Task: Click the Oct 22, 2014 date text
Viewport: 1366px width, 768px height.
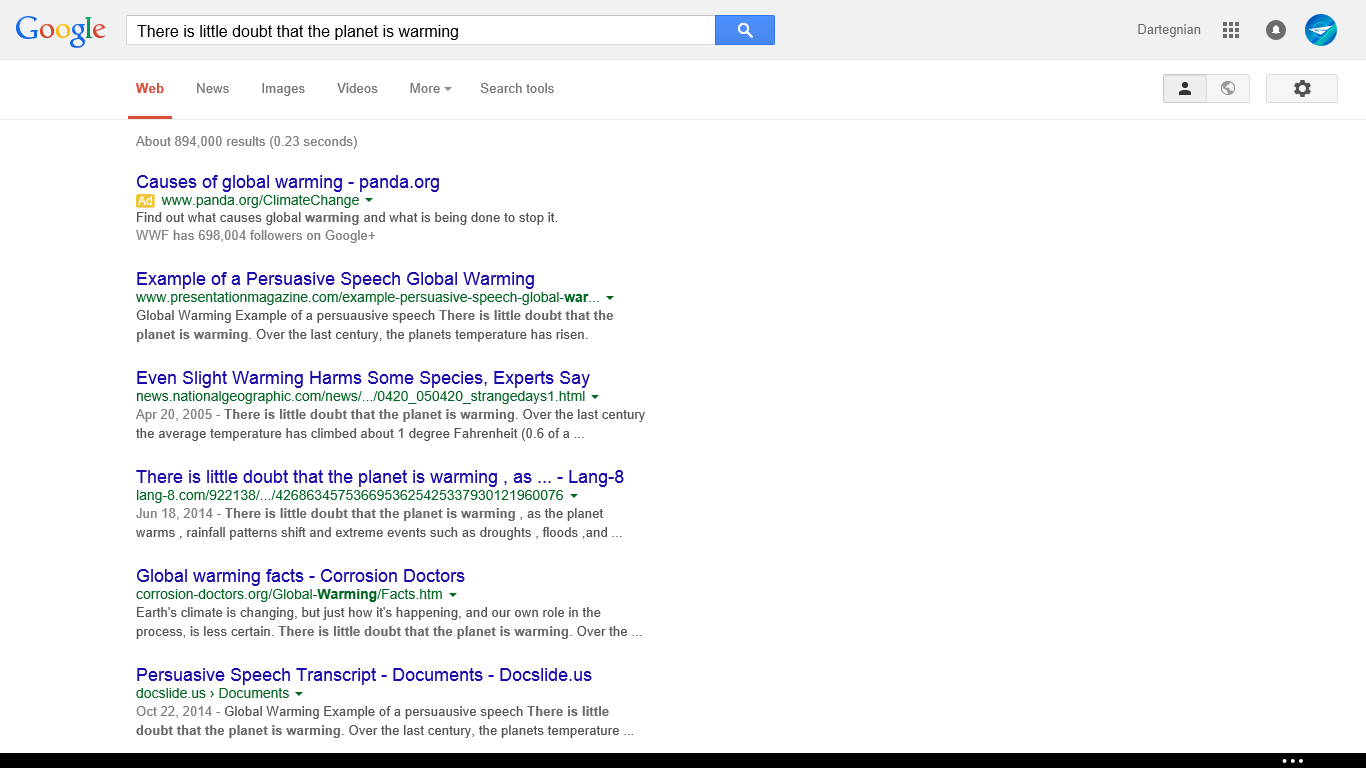Action: (x=174, y=712)
